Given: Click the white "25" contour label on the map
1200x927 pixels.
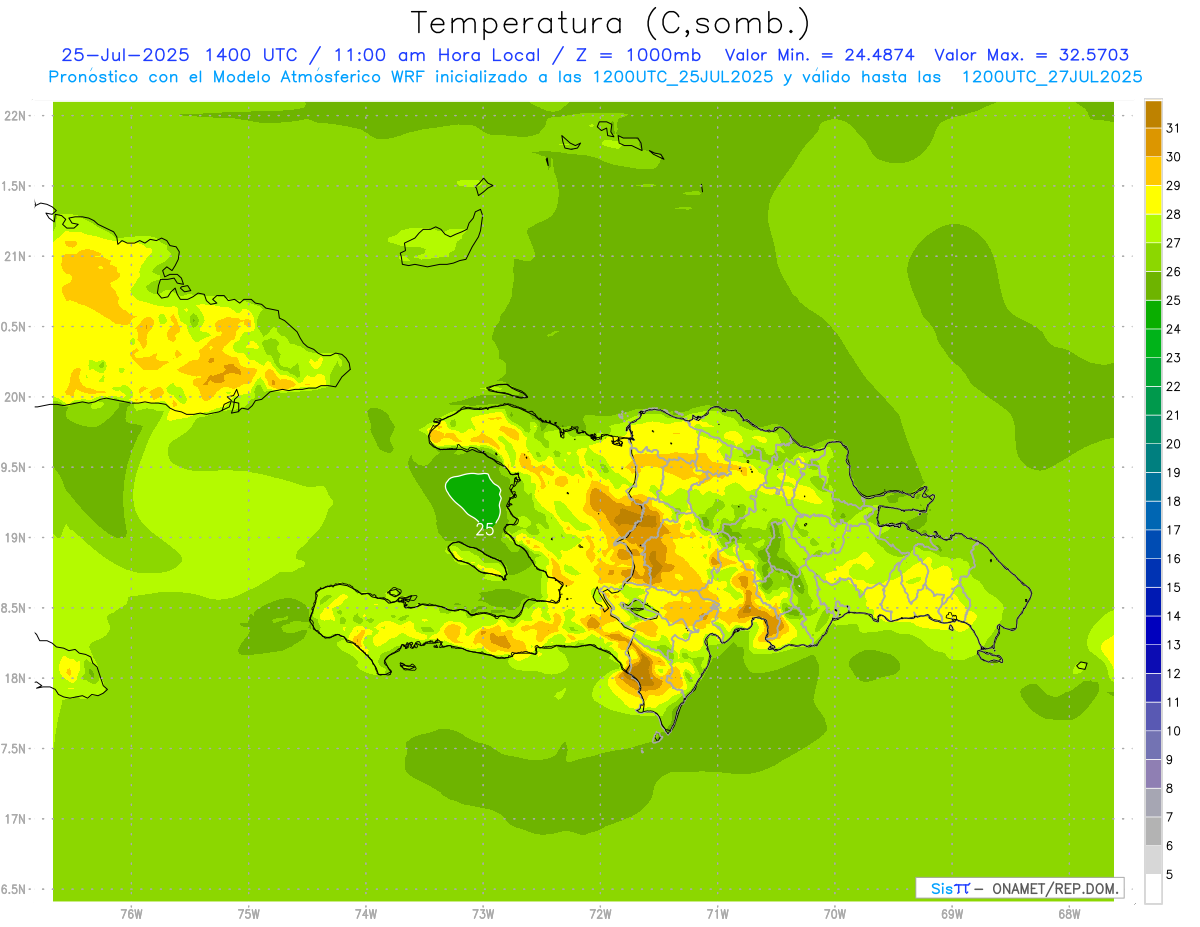Looking at the screenshot, I should (485, 530).
